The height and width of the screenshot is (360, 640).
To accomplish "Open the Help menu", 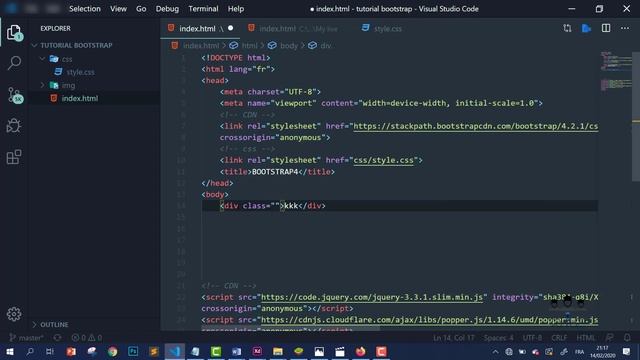I will (236, 9).
